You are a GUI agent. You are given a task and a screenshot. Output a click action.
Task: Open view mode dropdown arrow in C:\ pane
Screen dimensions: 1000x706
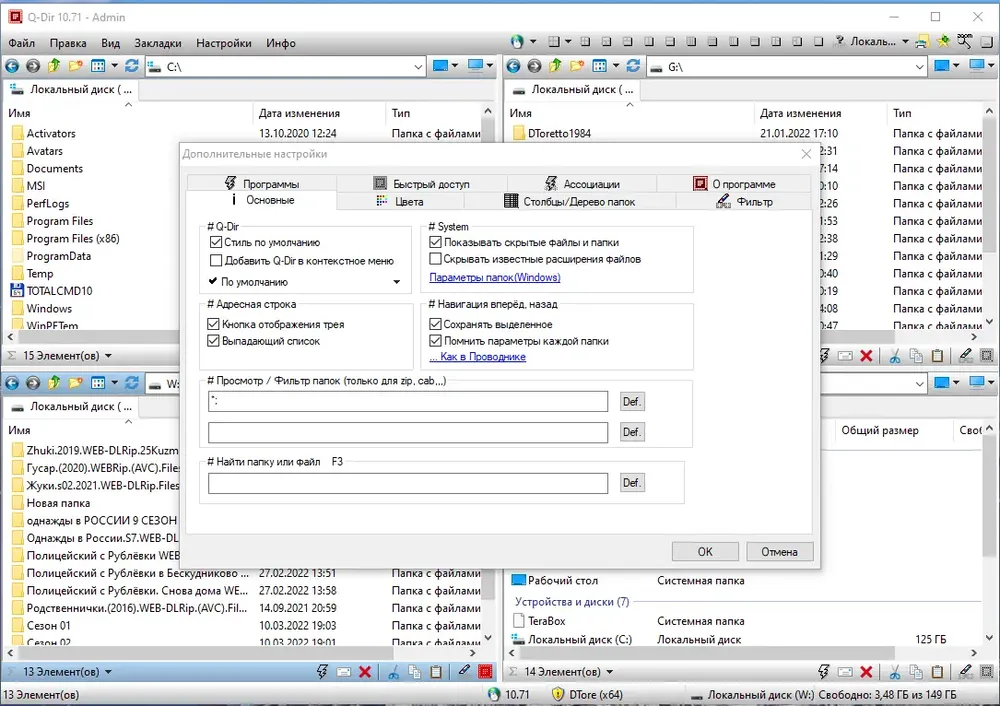(114, 66)
